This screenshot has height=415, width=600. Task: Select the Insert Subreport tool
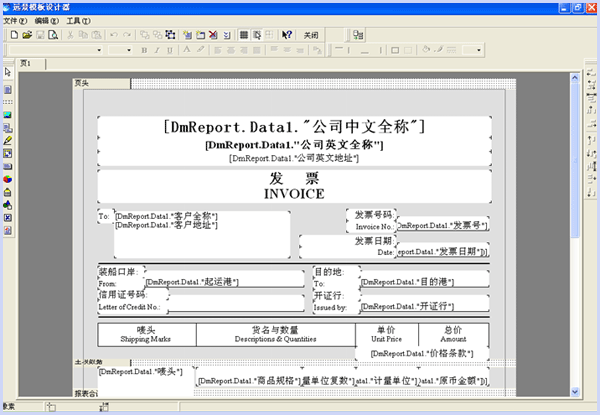click(8, 128)
